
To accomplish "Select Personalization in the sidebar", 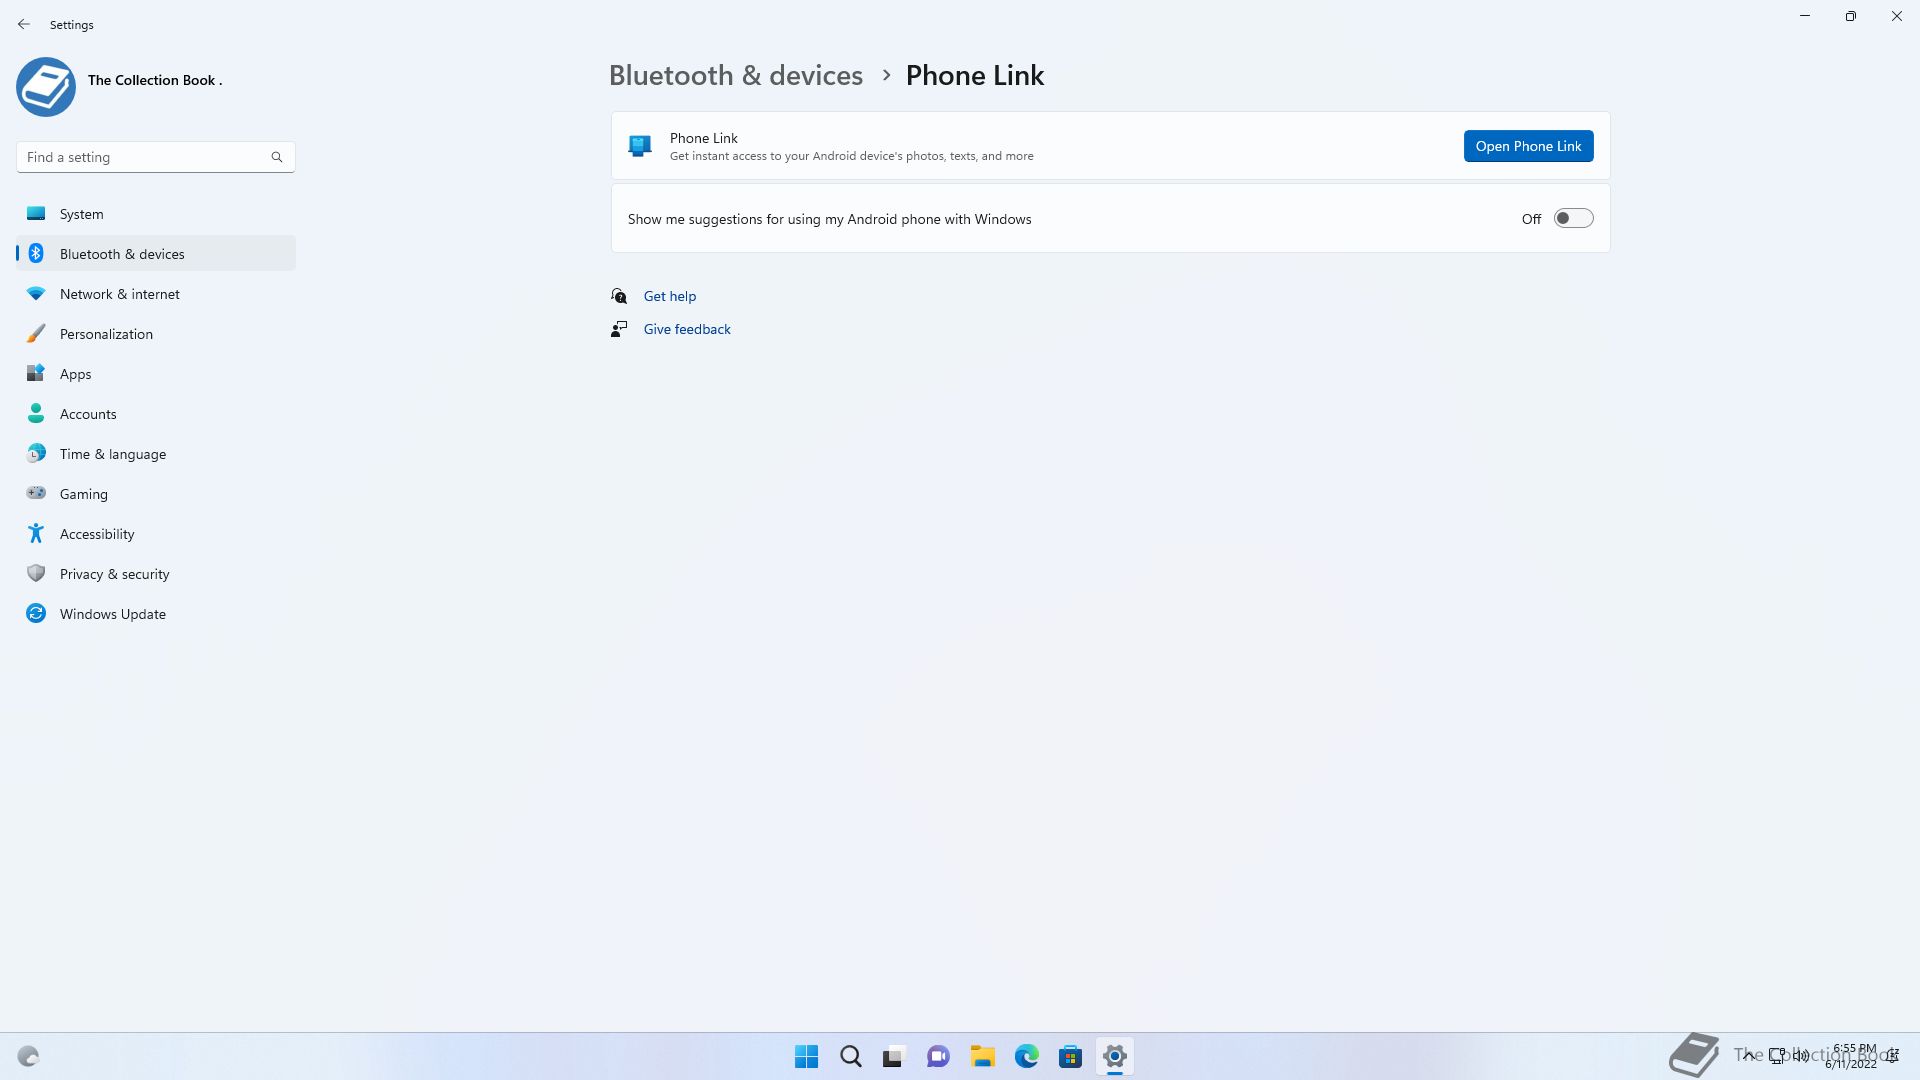I will coord(106,334).
